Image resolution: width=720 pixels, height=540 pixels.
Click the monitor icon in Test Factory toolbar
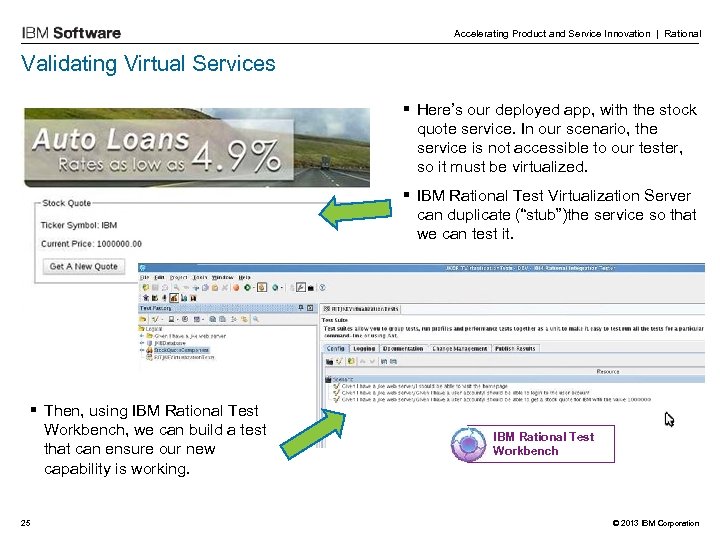tap(171, 319)
